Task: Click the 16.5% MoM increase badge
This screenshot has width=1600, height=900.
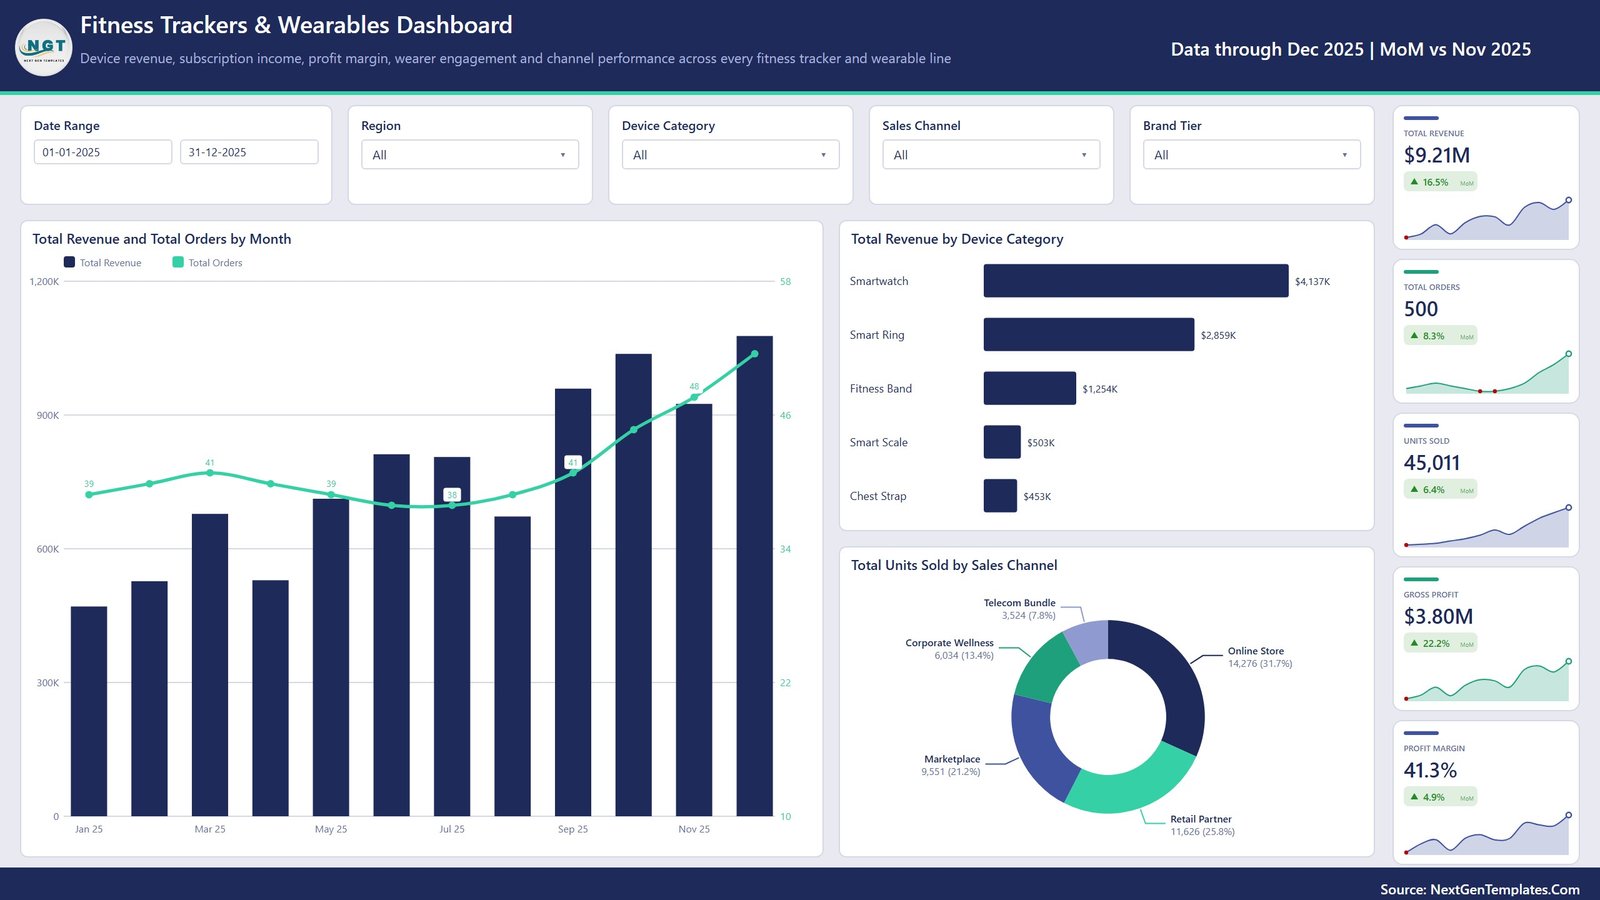Action: 1441,182
